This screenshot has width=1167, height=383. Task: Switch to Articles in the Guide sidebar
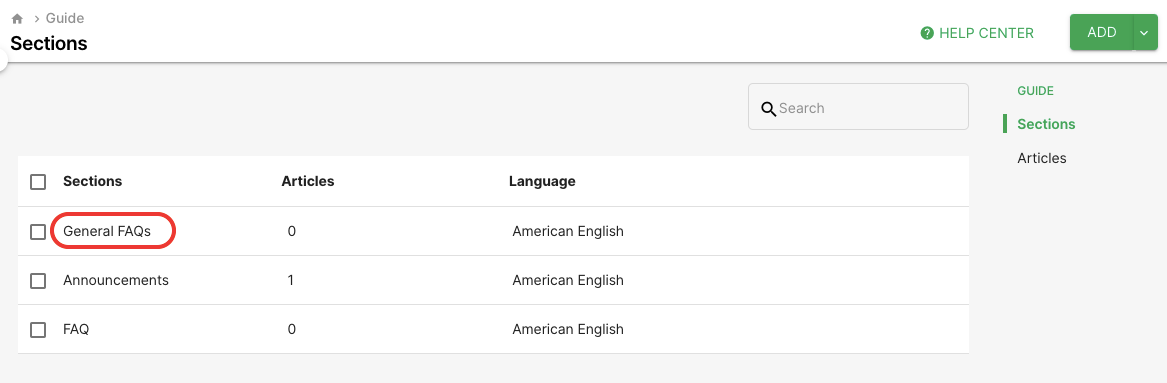tap(1041, 158)
